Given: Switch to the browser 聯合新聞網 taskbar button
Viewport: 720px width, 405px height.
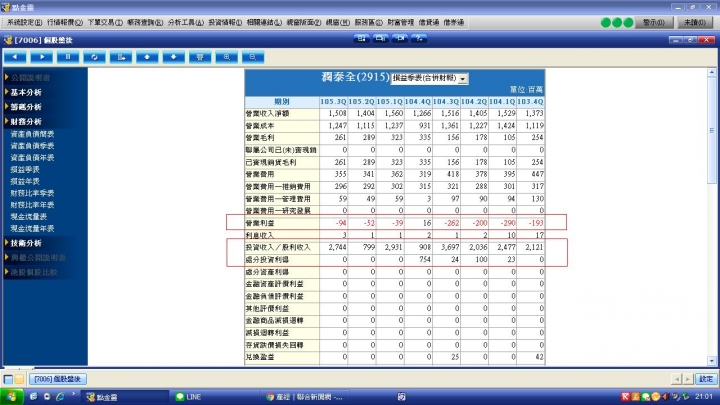Looking at the screenshot, I should [x=304, y=397].
